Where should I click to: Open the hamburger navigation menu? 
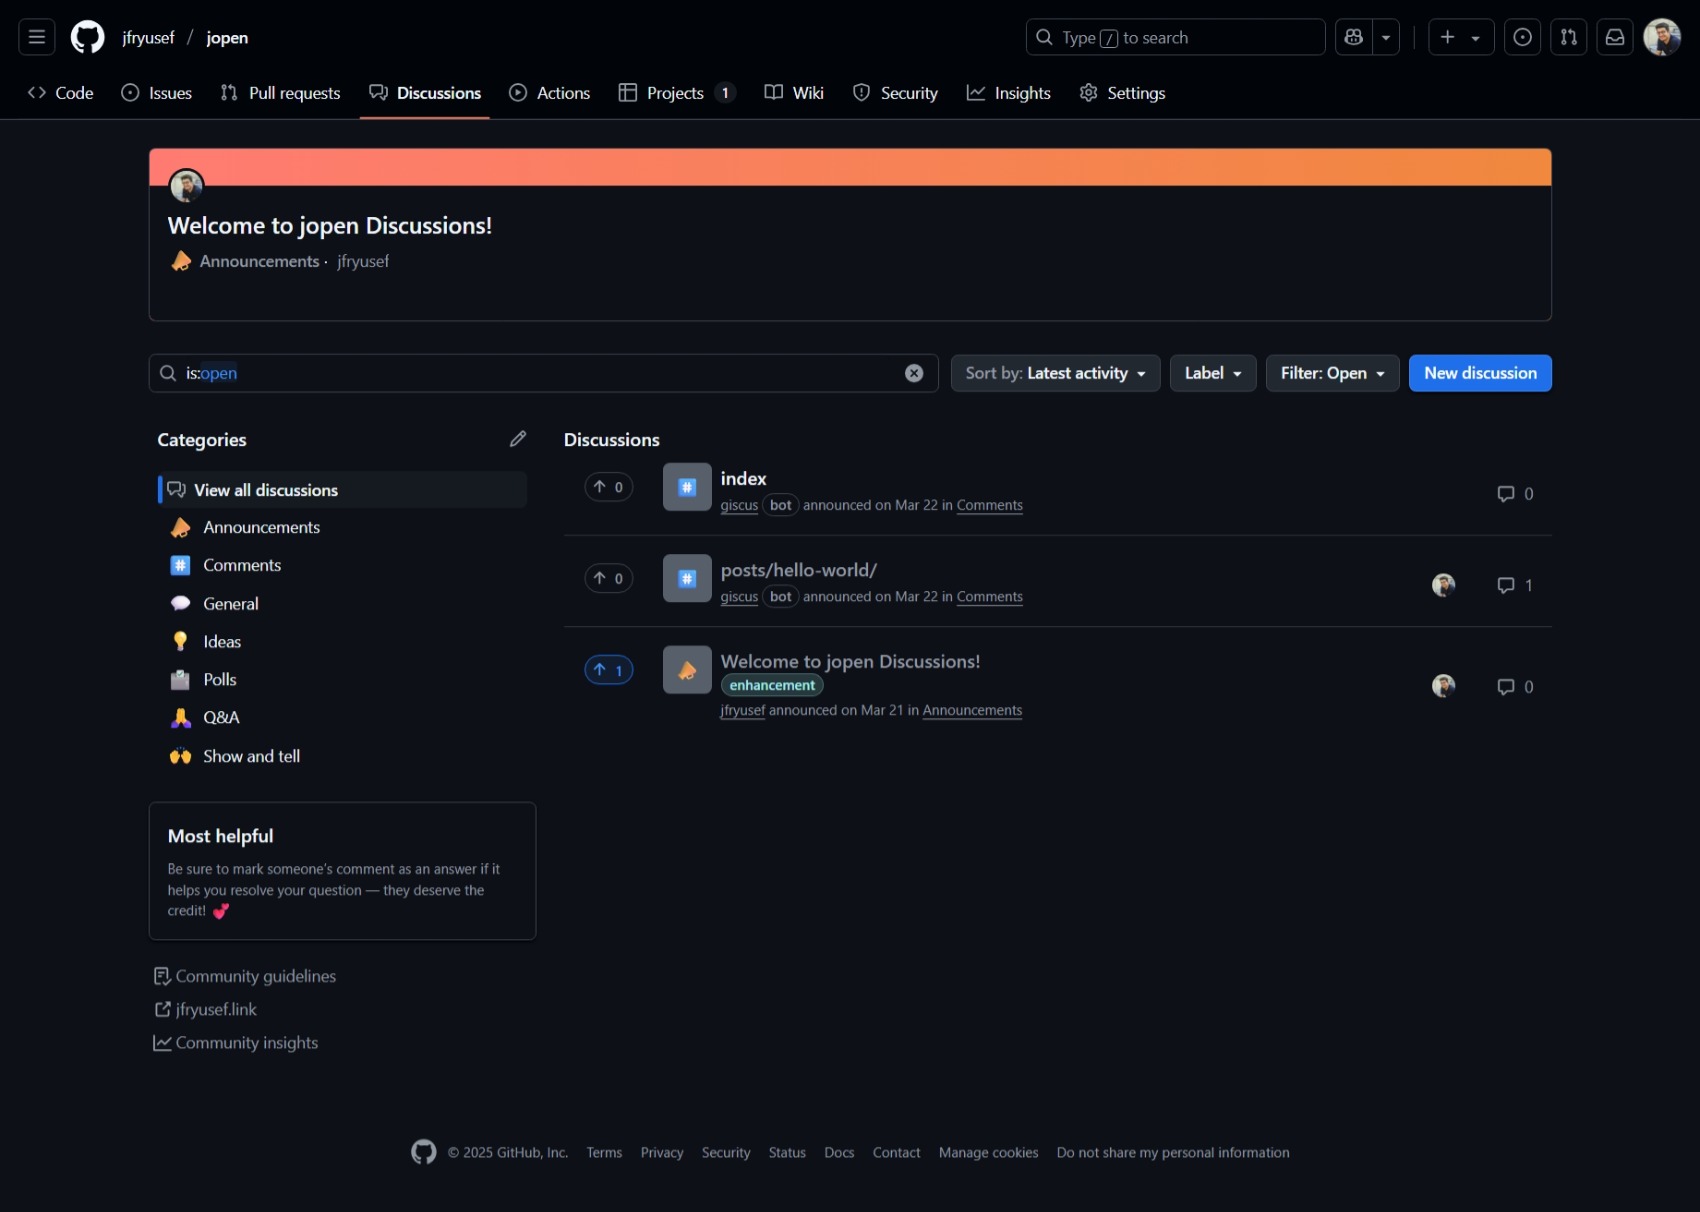pos(36,37)
